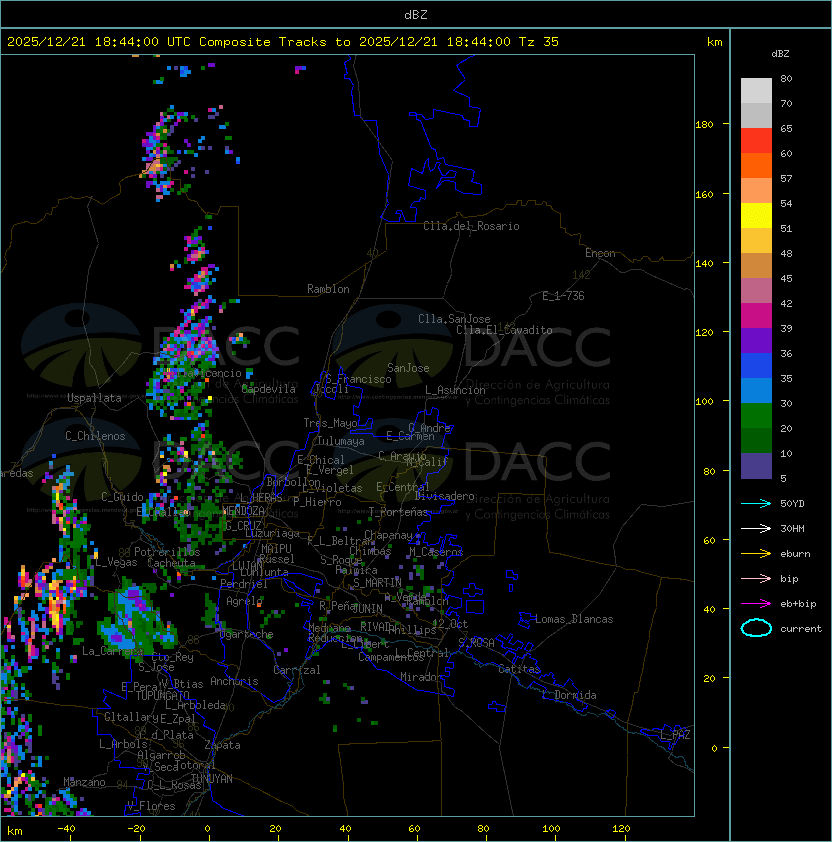The width and height of the screenshot is (832, 842).
Task: Click the 'Carrizal' map label
Action: click(296, 670)
